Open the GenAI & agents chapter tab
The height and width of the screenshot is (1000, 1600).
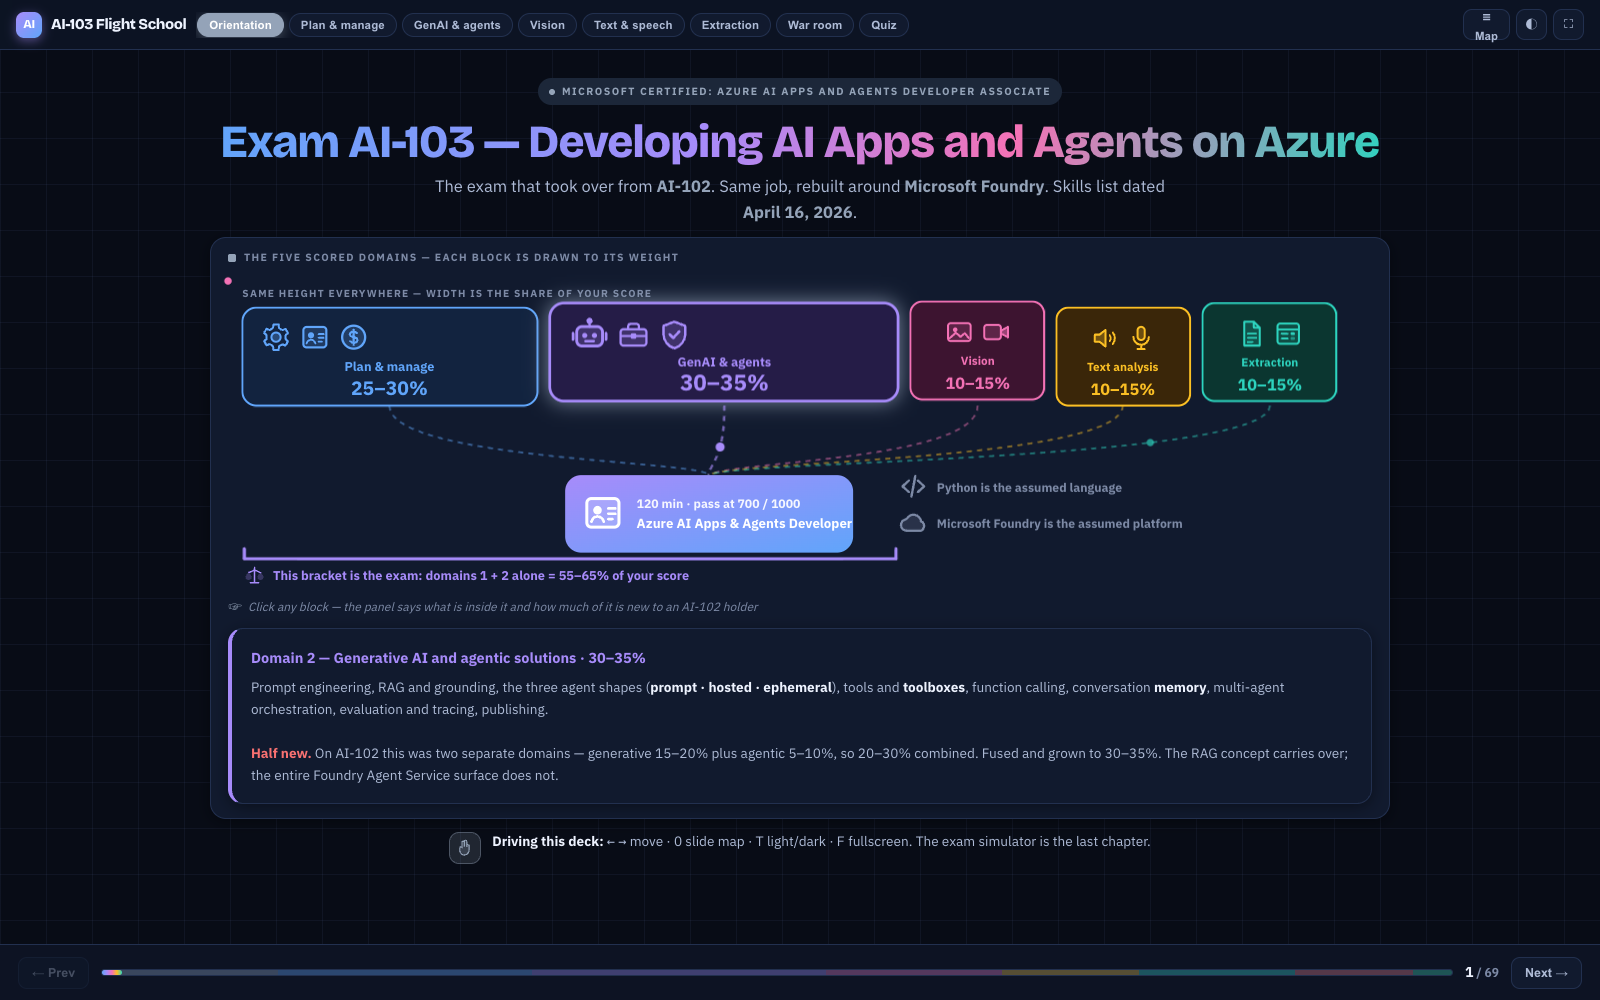pyautogui.click(x=457, y=25)
